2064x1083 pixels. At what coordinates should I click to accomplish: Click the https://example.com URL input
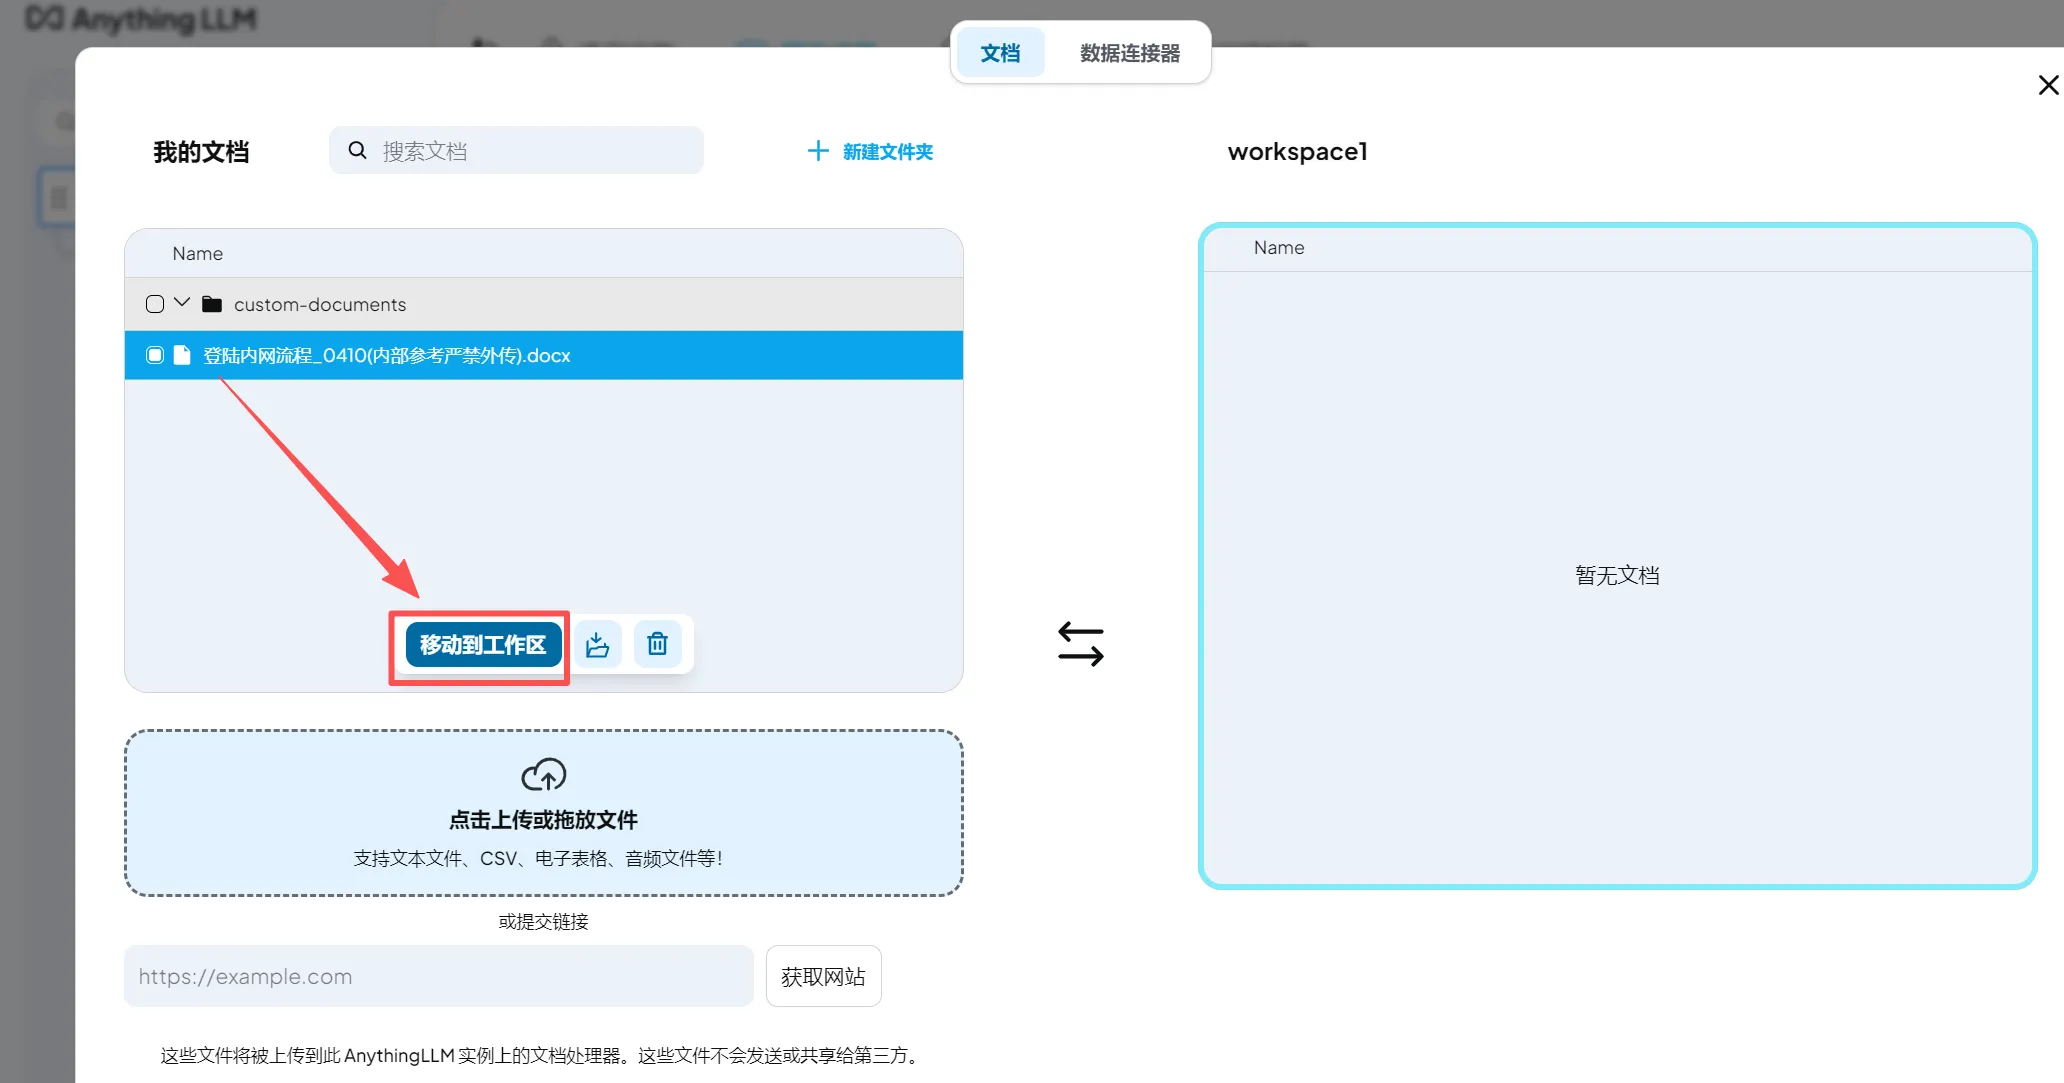(x=438, y=976)
